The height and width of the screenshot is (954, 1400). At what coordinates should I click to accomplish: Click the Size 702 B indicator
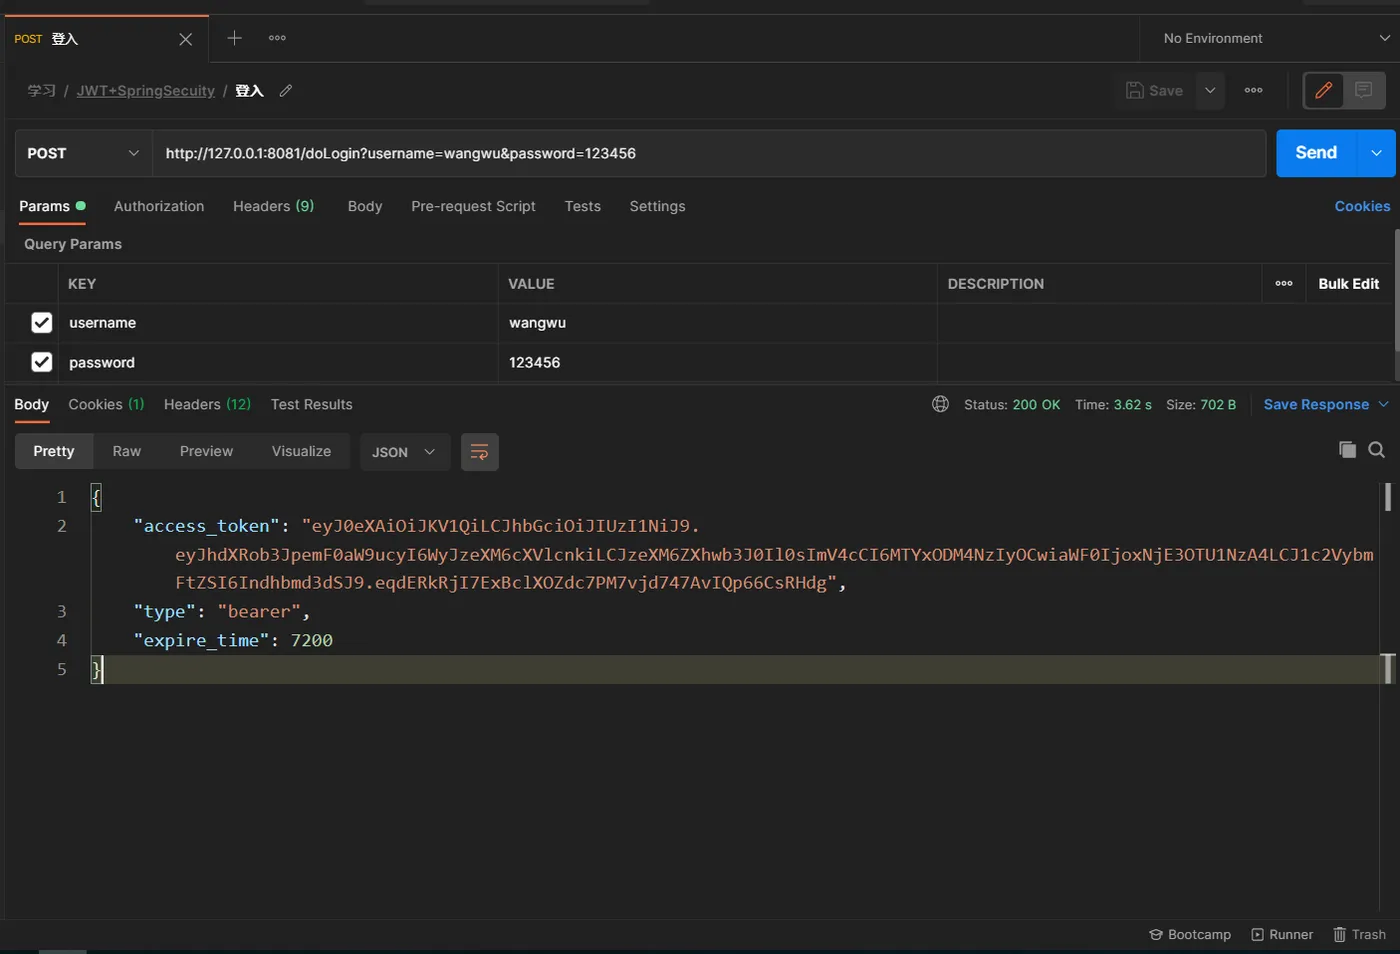tap(1201, 405)
